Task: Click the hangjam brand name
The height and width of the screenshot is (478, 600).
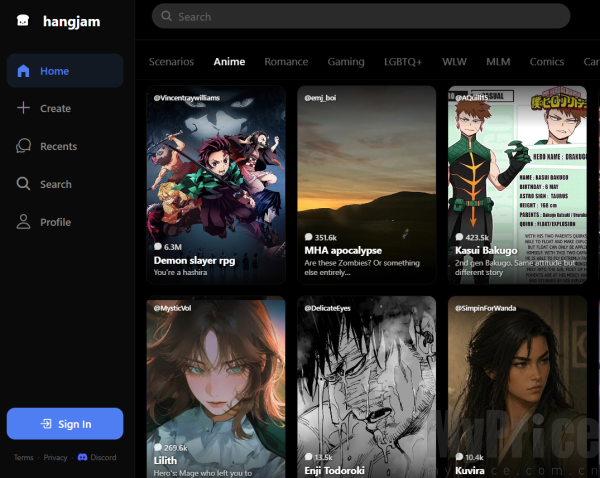Action: [x=72, y=21]
